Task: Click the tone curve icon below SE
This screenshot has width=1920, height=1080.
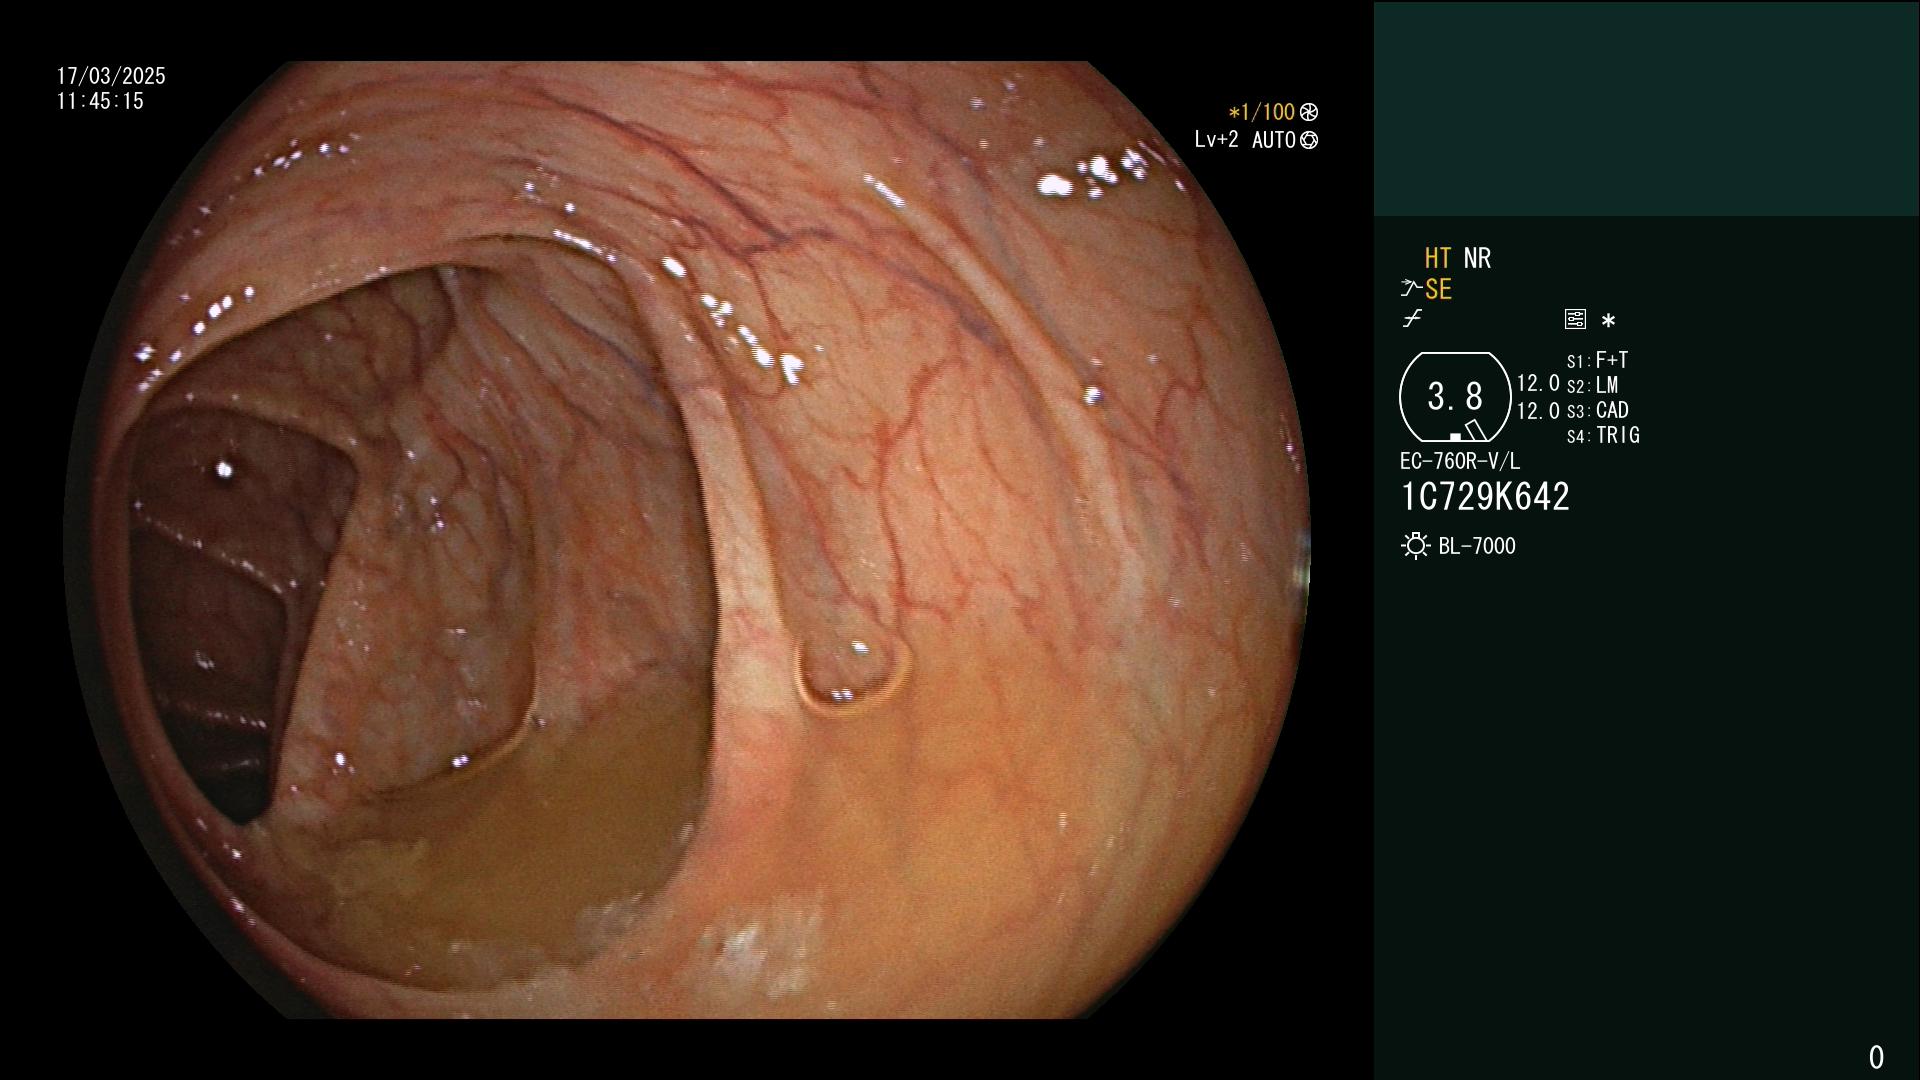Action: (1412, 319)
